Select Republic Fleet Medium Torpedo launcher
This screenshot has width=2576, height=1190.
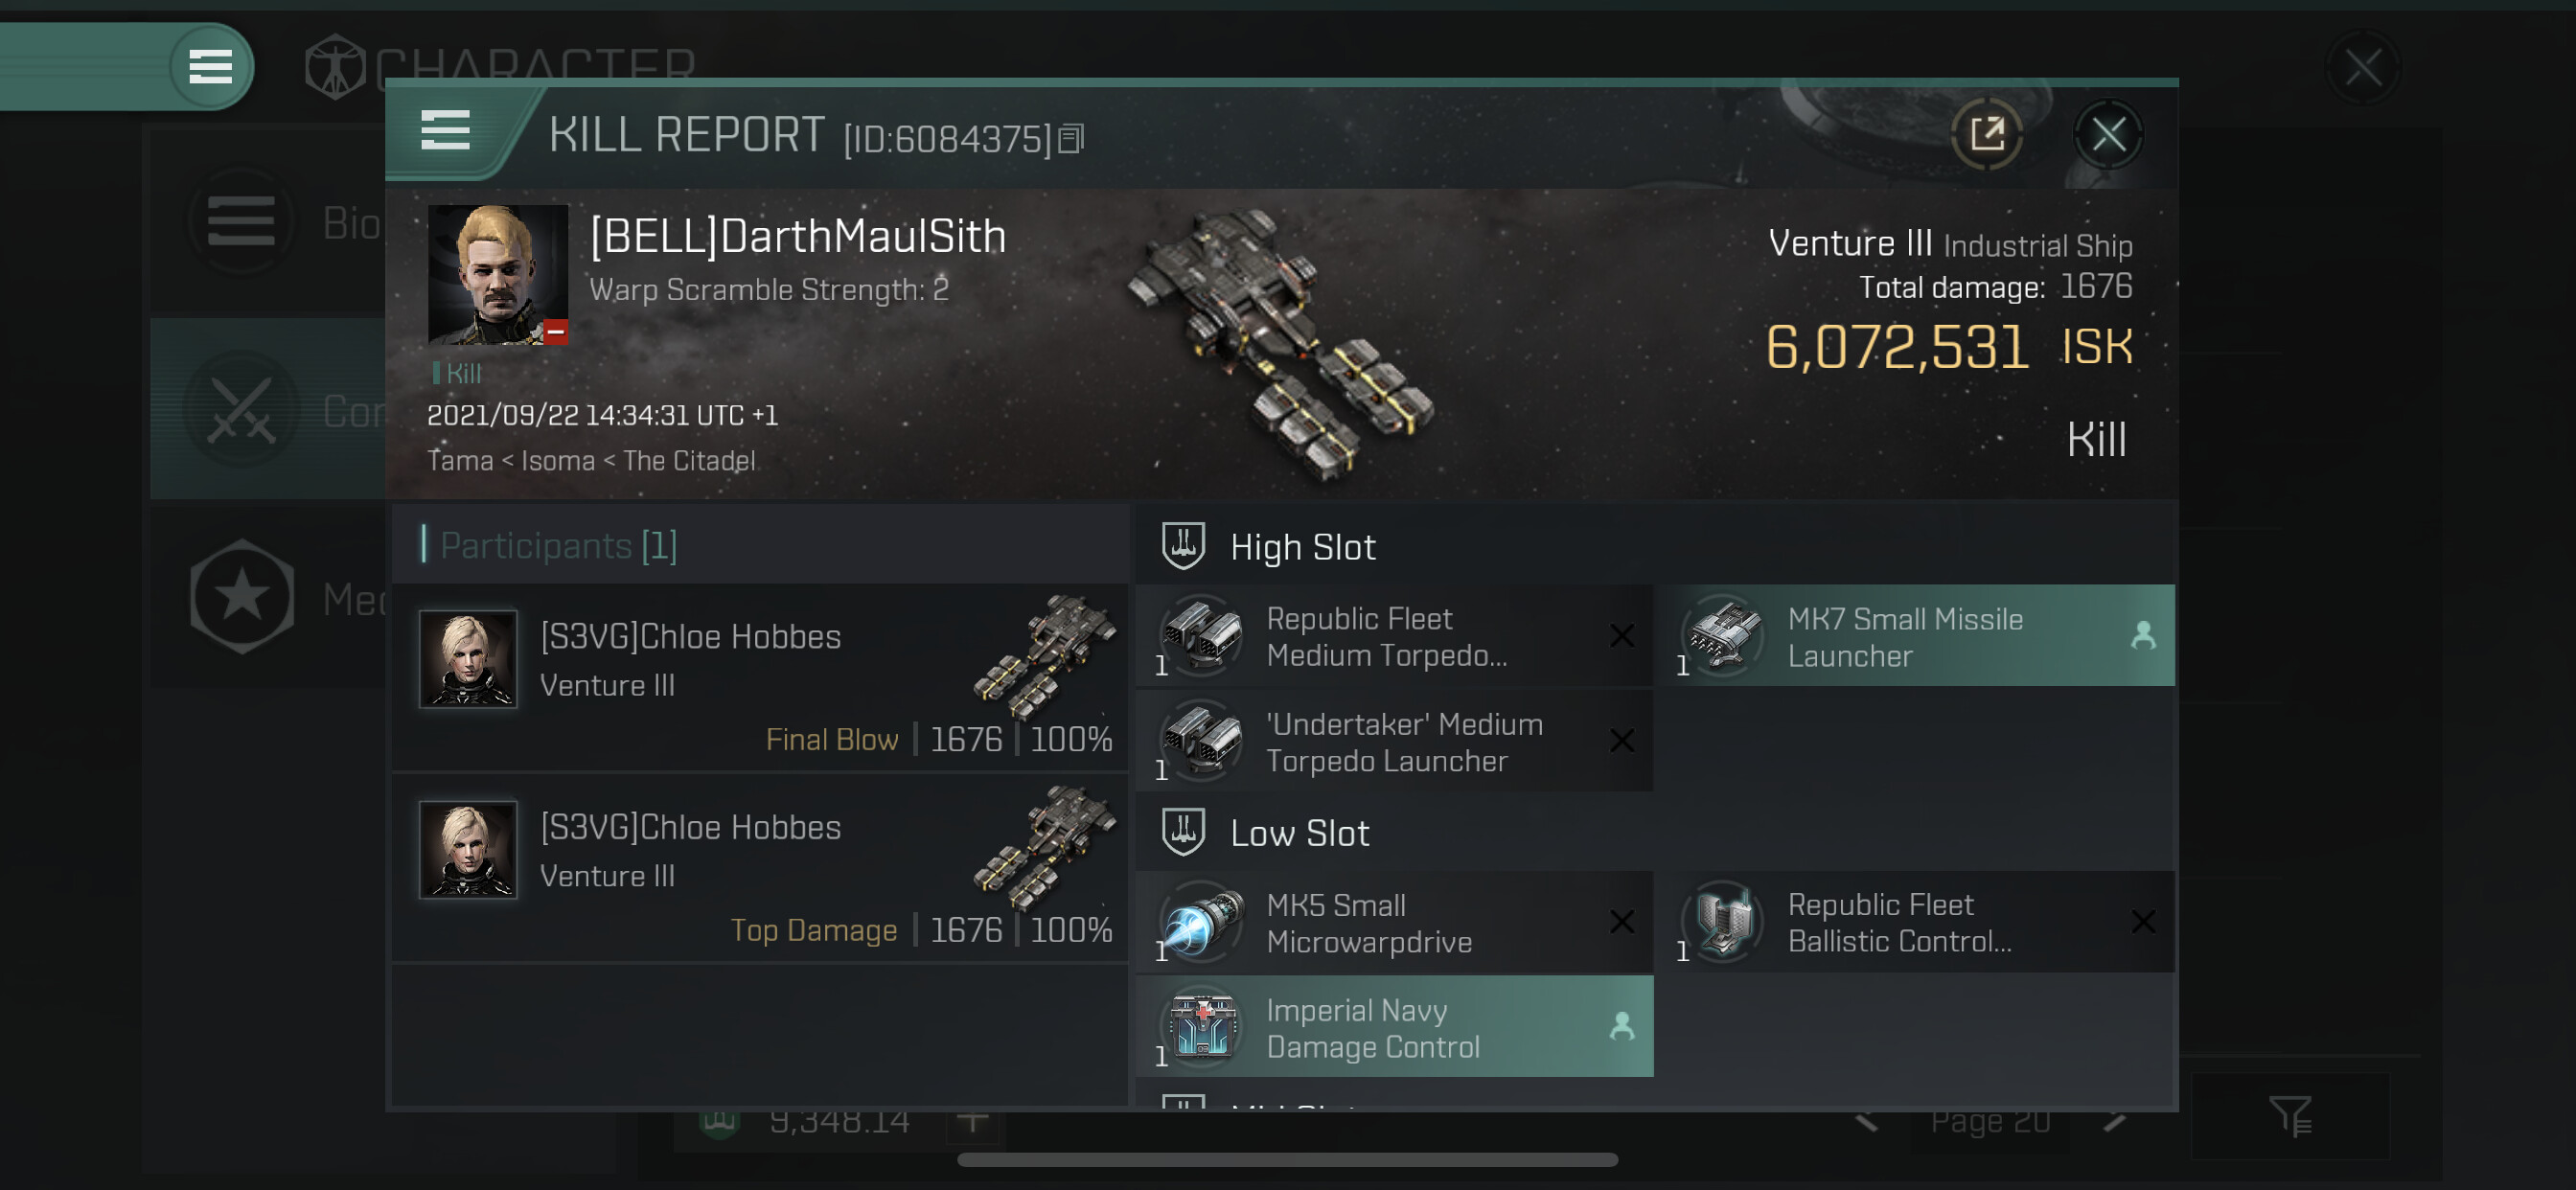click(x=1395, y=636)
